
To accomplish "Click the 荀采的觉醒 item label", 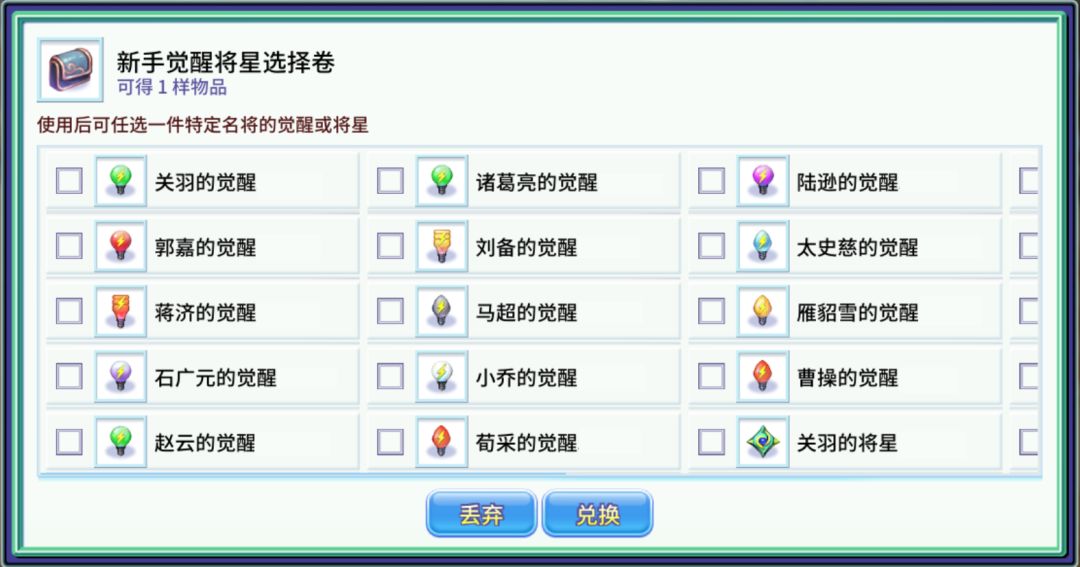I will click(x=526, y=443).
